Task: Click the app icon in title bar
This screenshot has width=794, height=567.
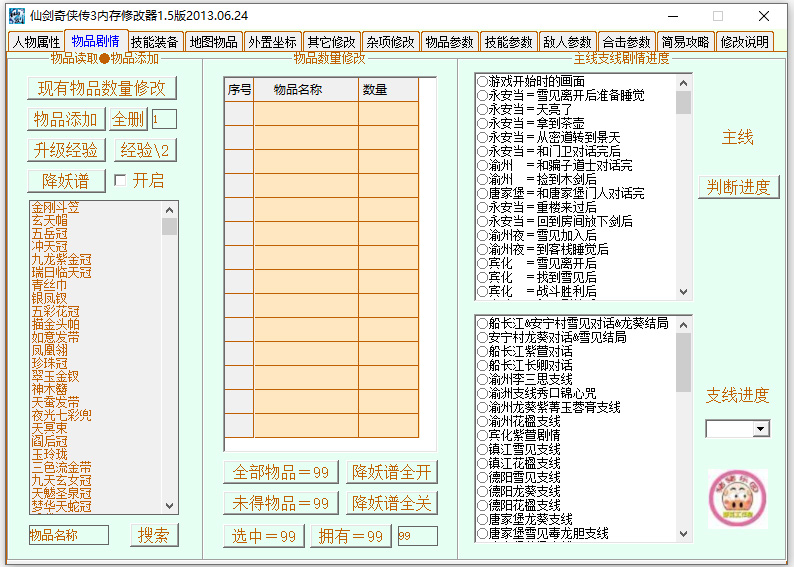Action: tap(14, 15)
